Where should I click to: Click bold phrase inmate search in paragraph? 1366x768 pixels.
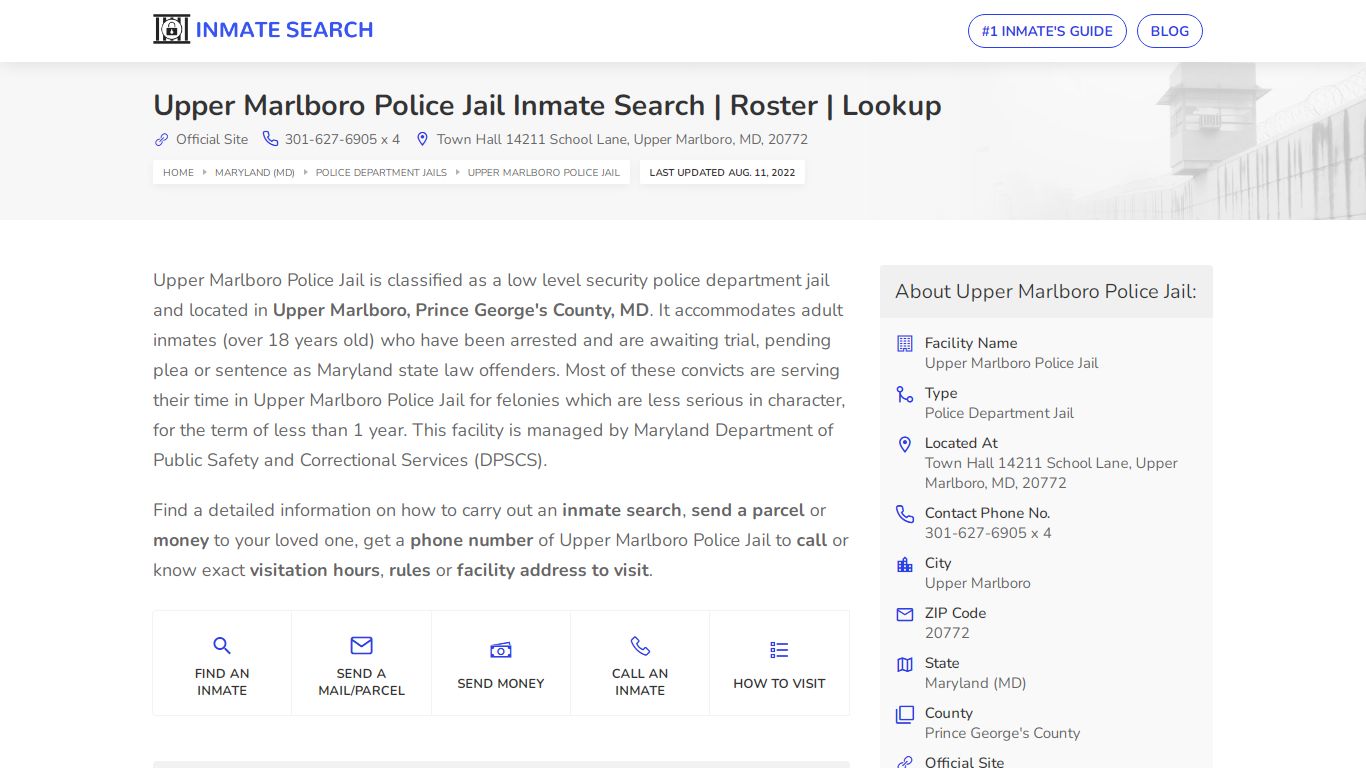(622, 510)
